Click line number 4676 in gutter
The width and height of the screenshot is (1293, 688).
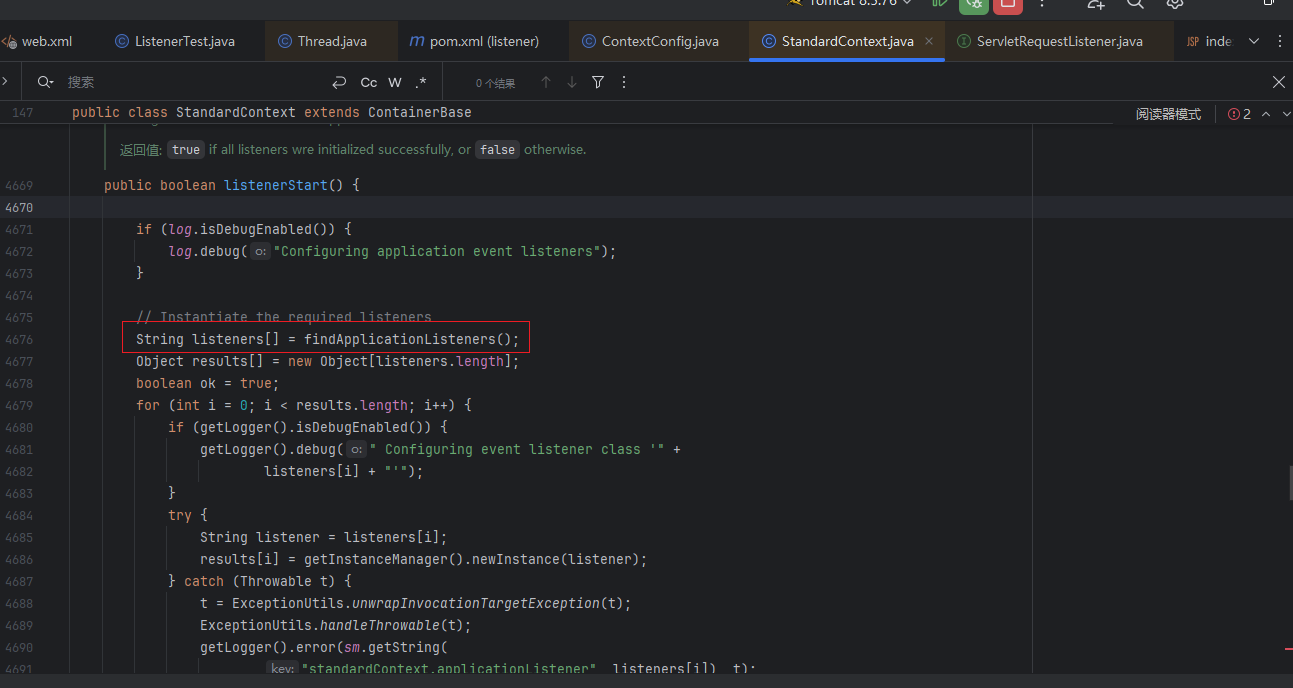[x=19, y=339]
